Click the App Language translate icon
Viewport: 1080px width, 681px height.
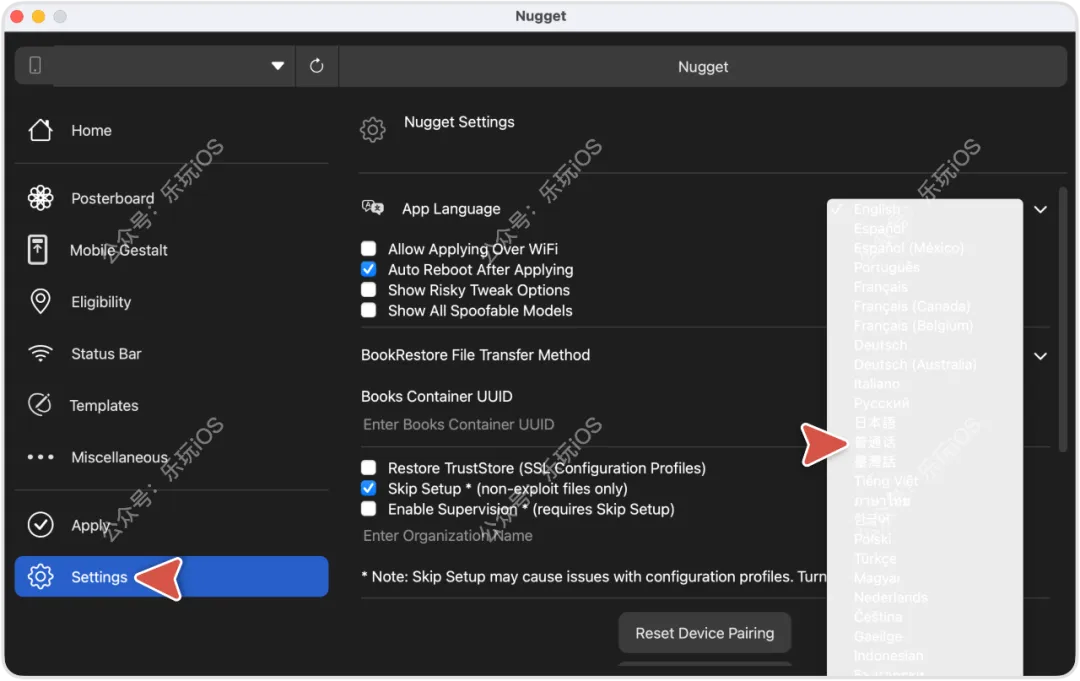tap(373, 208)
